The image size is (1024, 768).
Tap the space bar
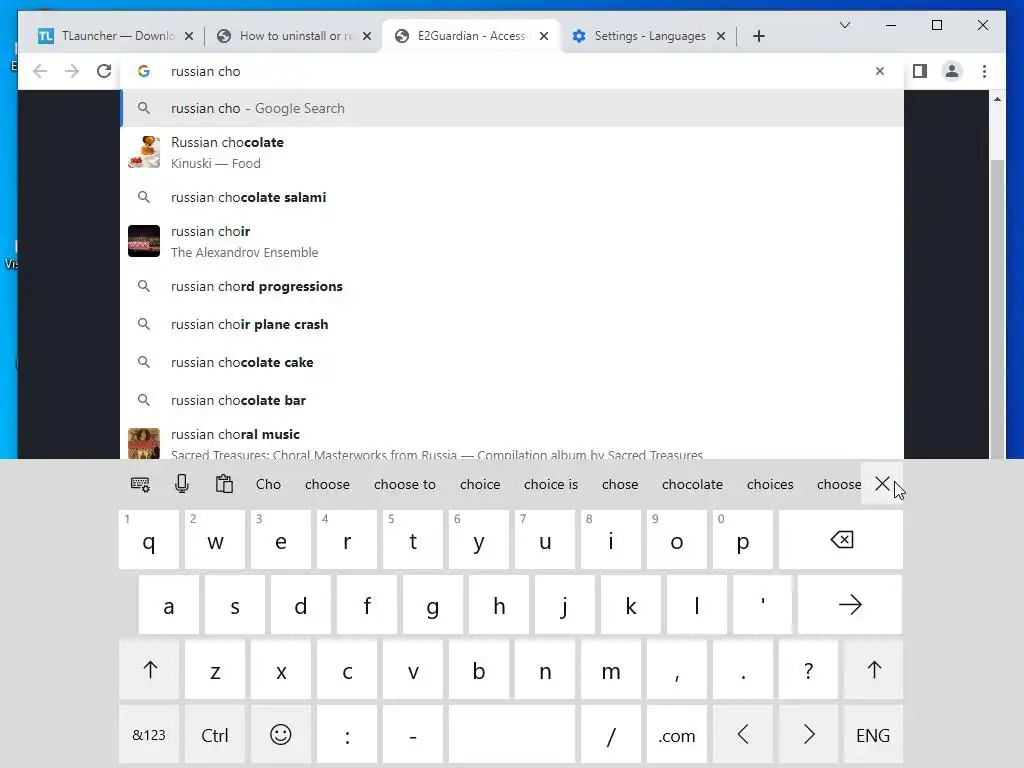click(x=512, y=735)
